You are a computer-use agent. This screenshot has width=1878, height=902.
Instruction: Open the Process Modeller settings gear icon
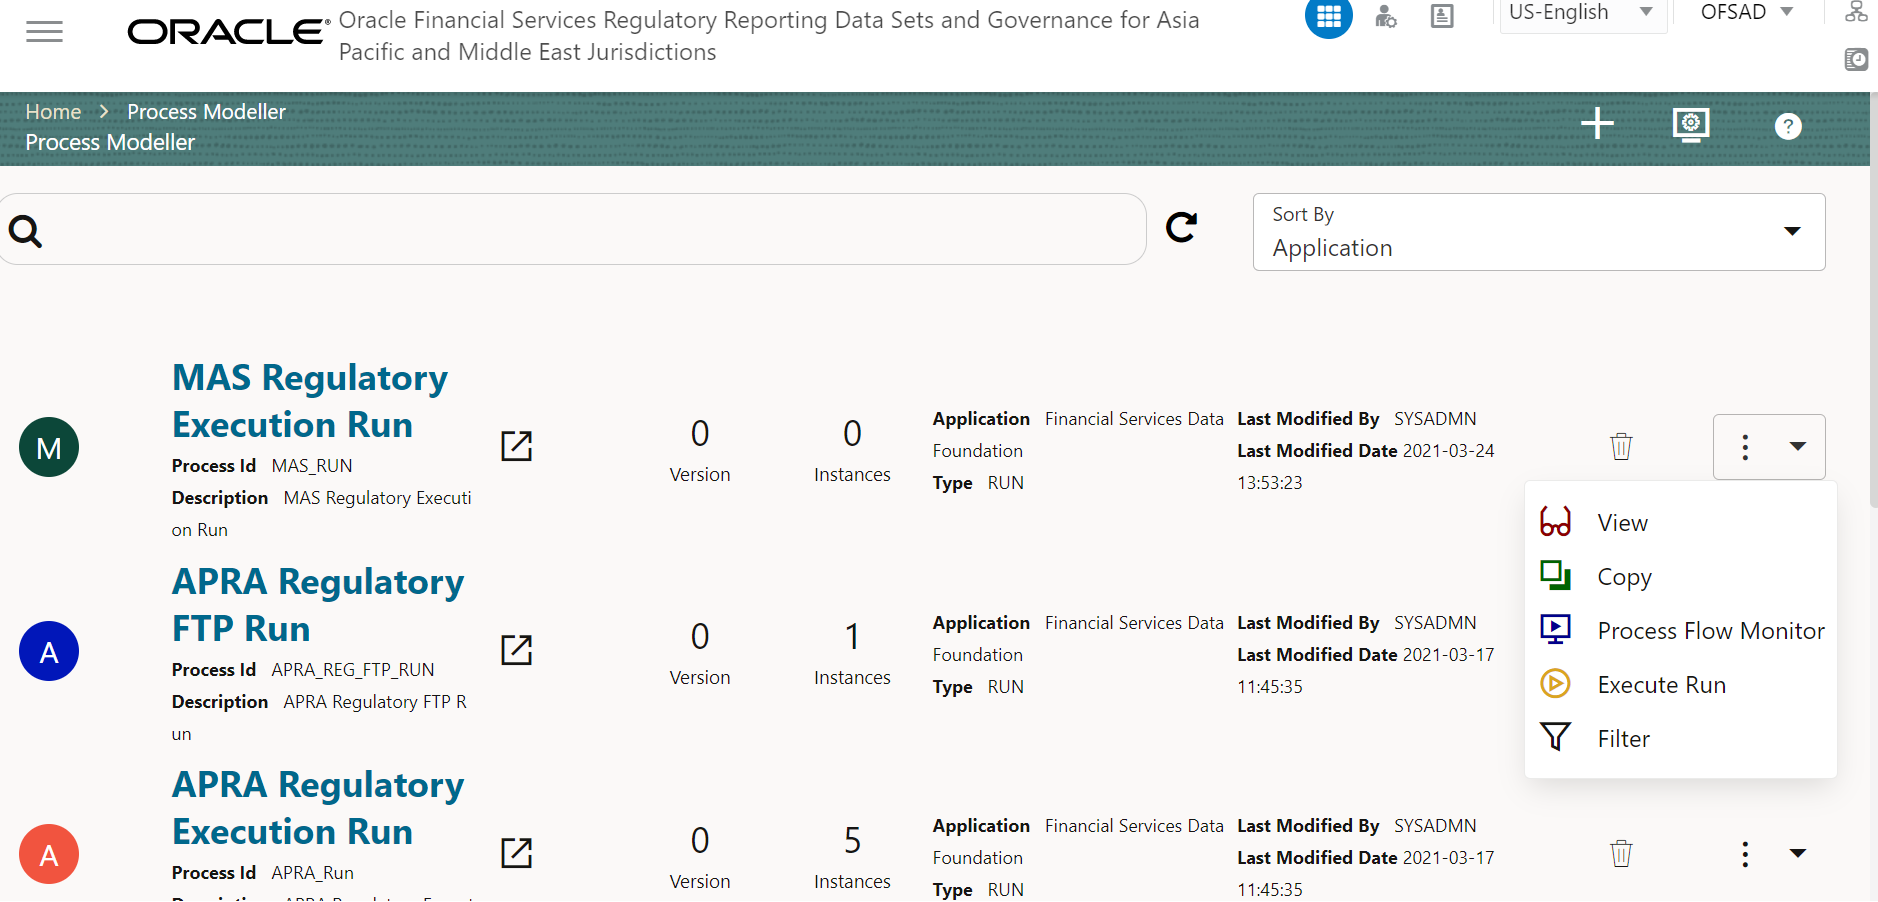pos(1691,125)
